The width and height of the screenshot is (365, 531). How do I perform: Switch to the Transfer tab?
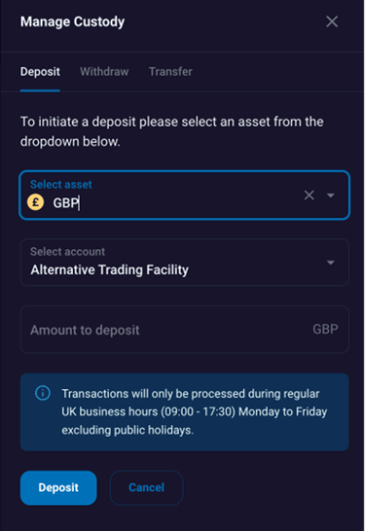coord(171,71)
